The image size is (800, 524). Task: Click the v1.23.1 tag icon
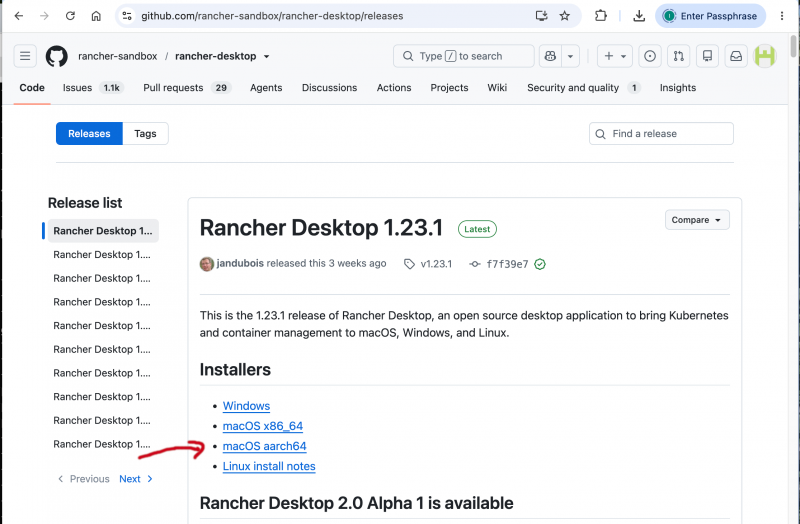click(409, 264)
